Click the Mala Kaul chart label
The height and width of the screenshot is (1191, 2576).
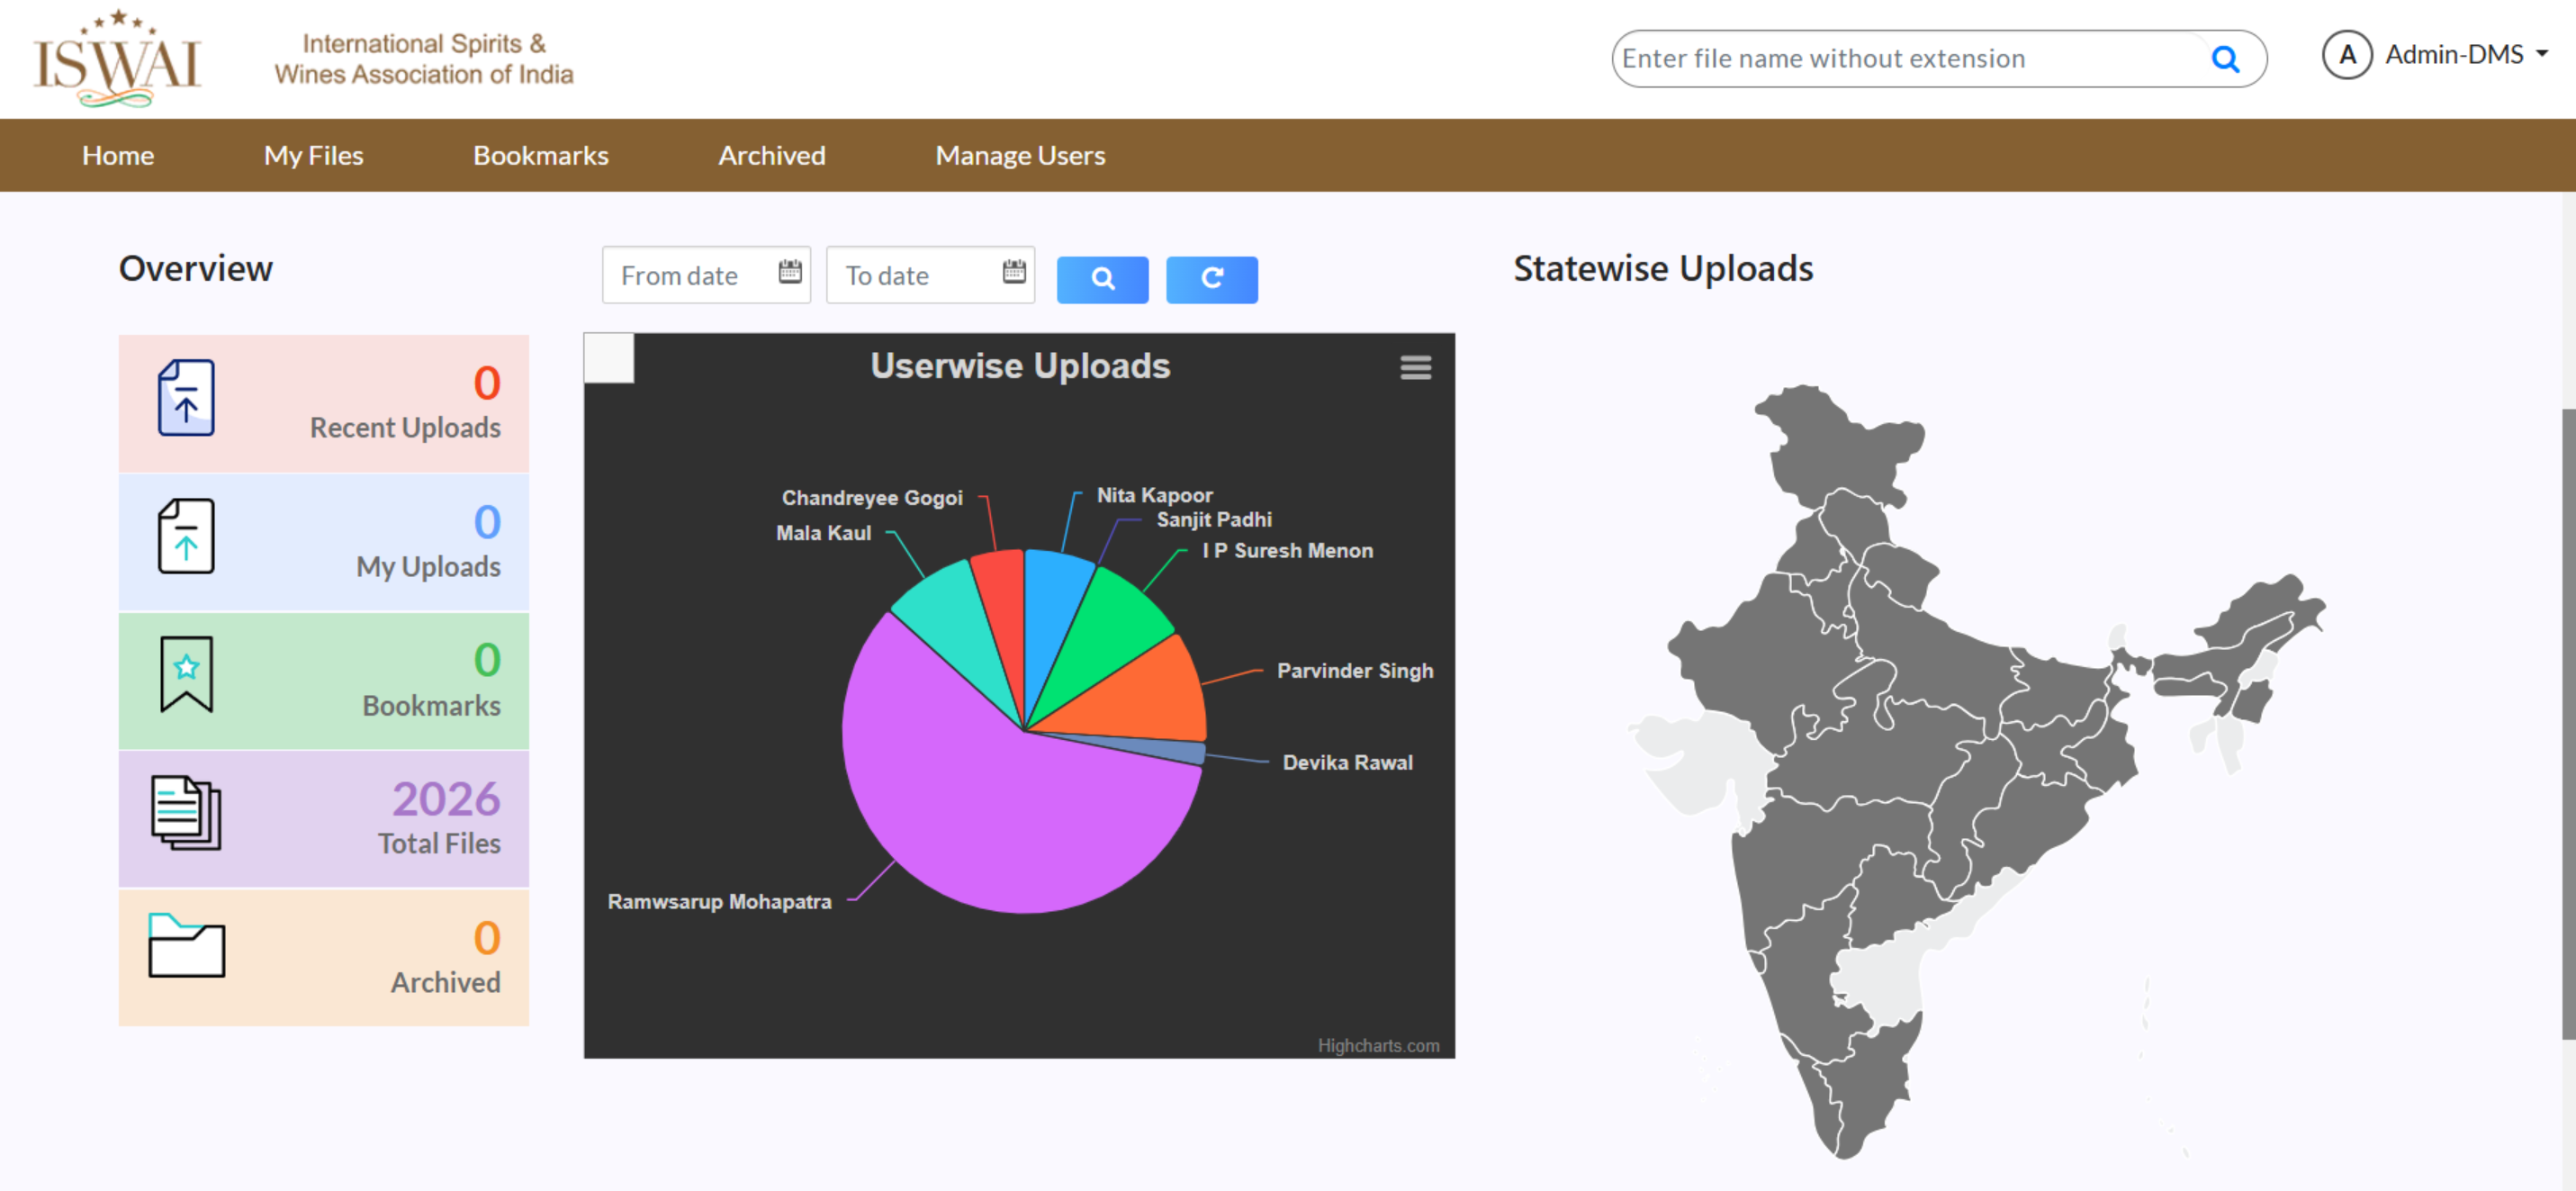click(823, 533)
